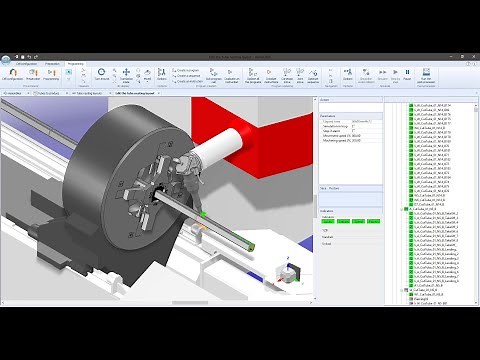Click Update all the programs
This screenshot has width=480, height=360.
click(253, 76)
